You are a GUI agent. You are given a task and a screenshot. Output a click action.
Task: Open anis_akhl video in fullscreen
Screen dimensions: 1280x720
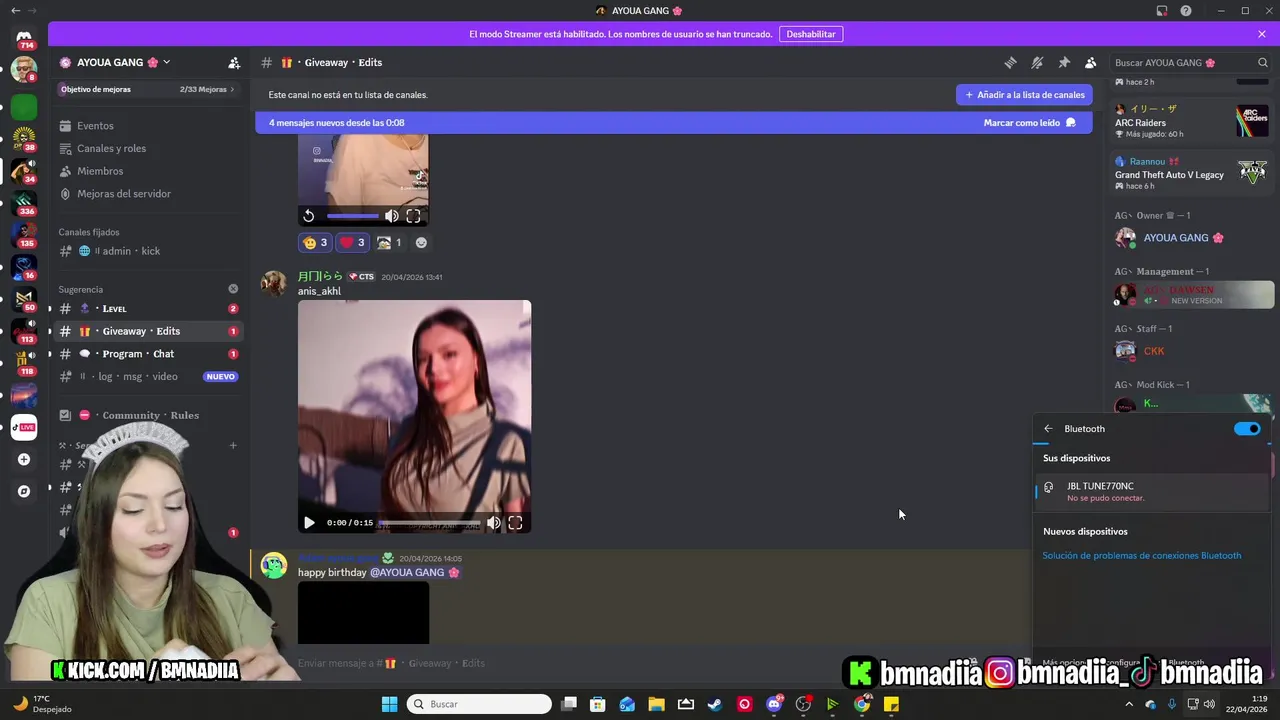pos(515,522)
